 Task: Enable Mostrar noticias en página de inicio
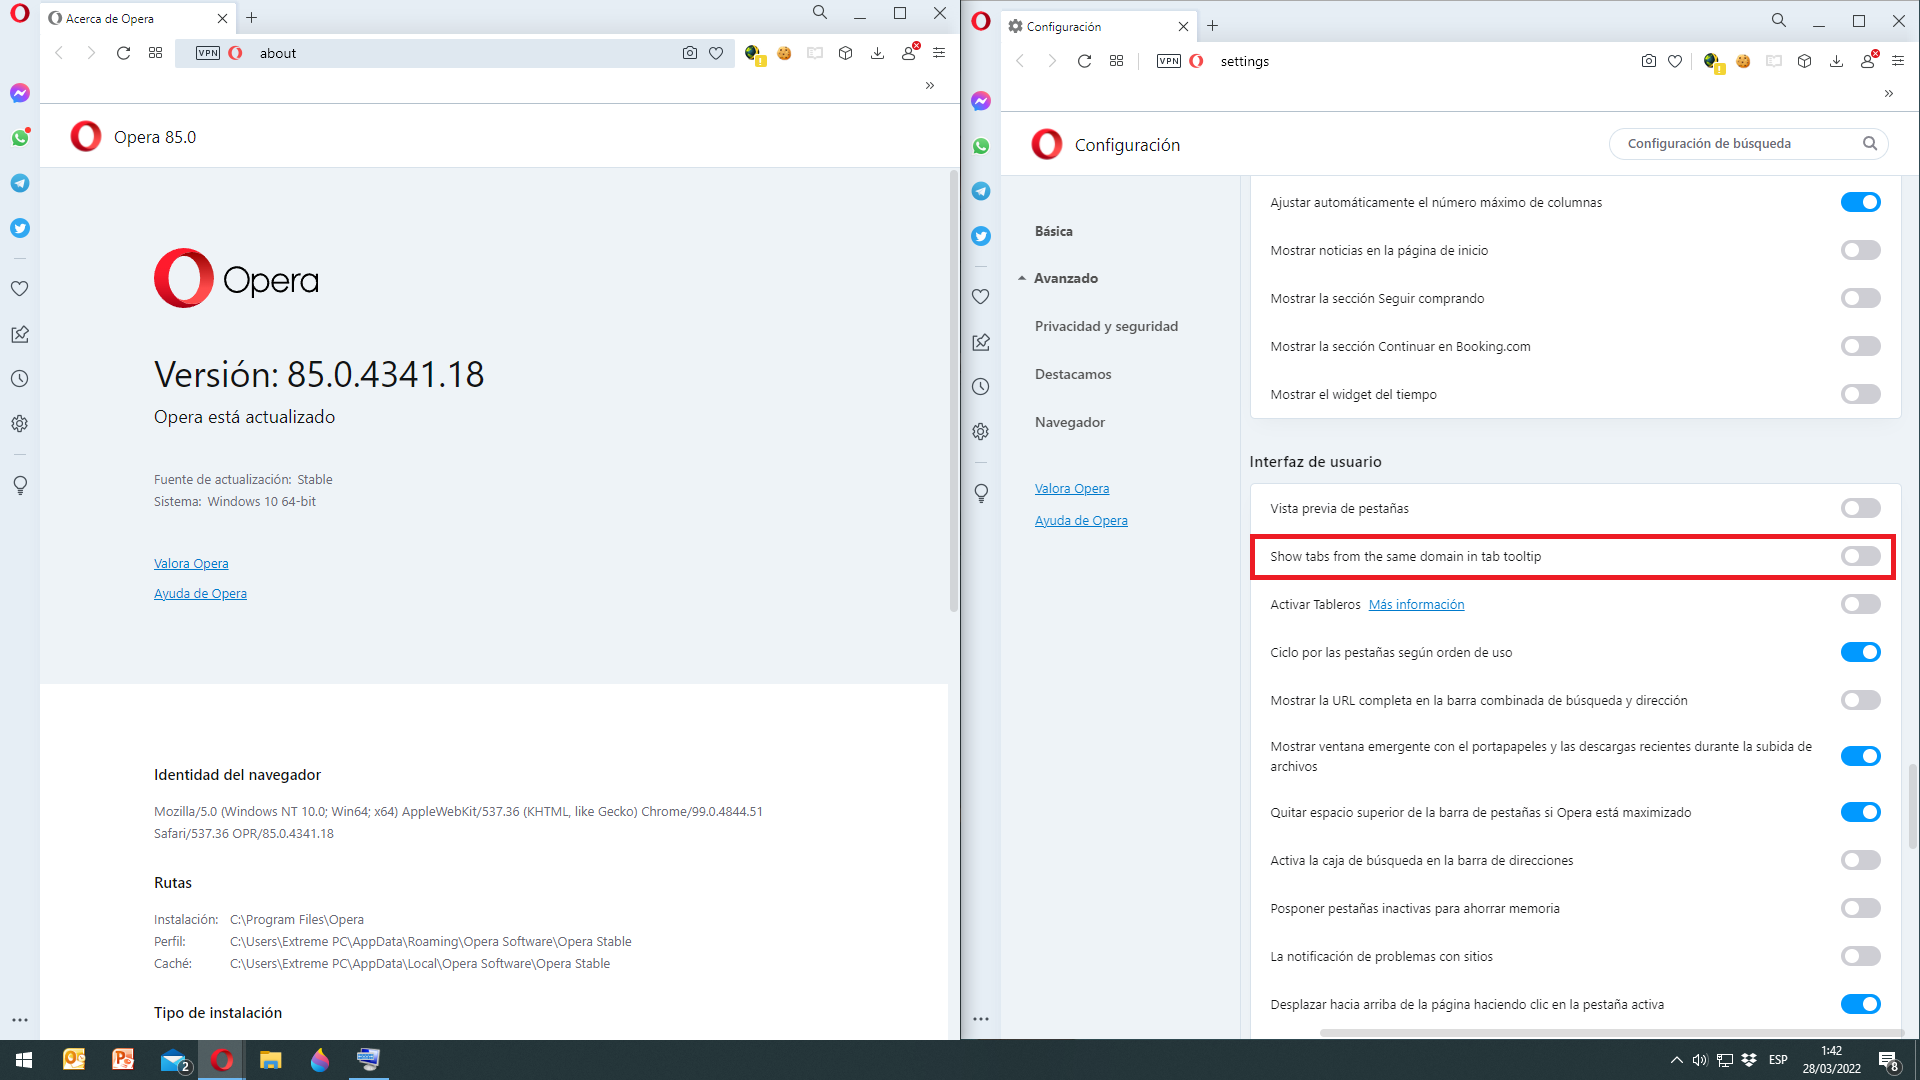pos(1860,250)
